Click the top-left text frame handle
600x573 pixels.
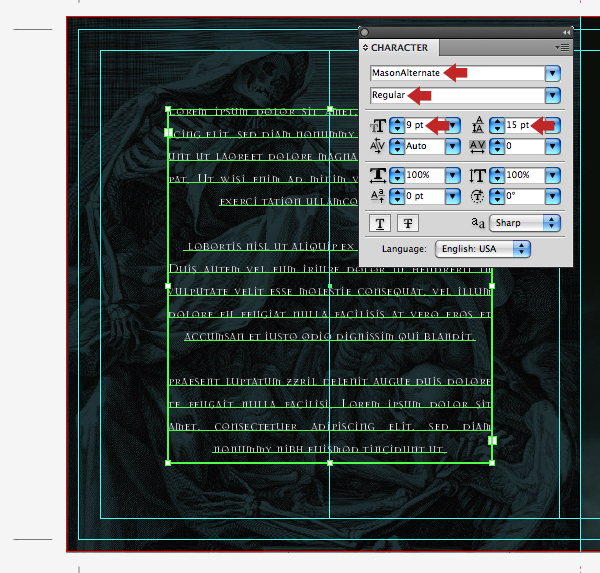click(168, 109)
